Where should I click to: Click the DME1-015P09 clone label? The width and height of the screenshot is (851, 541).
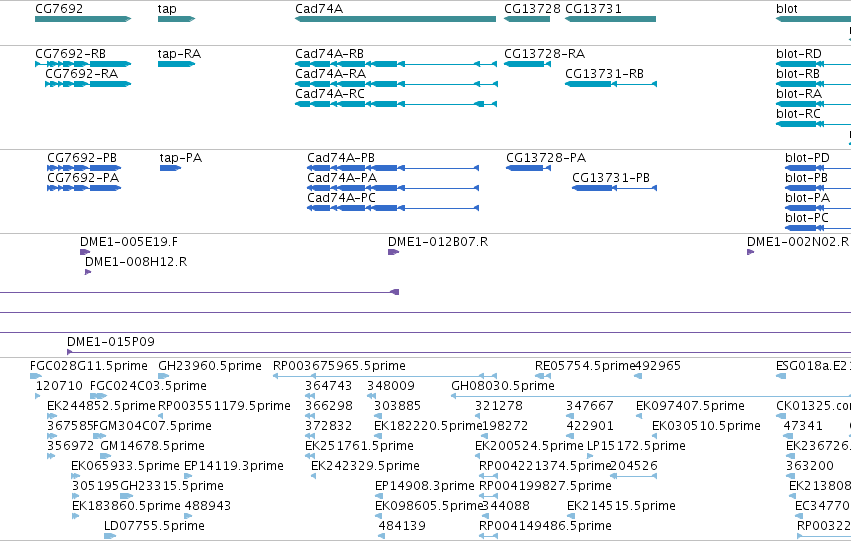tap(111, 342)
